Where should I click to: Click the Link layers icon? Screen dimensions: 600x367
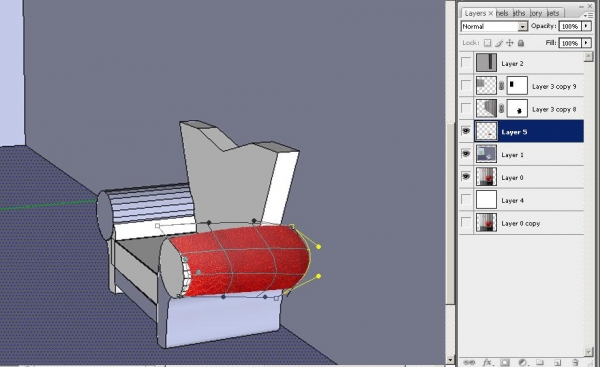pos(469,362)
